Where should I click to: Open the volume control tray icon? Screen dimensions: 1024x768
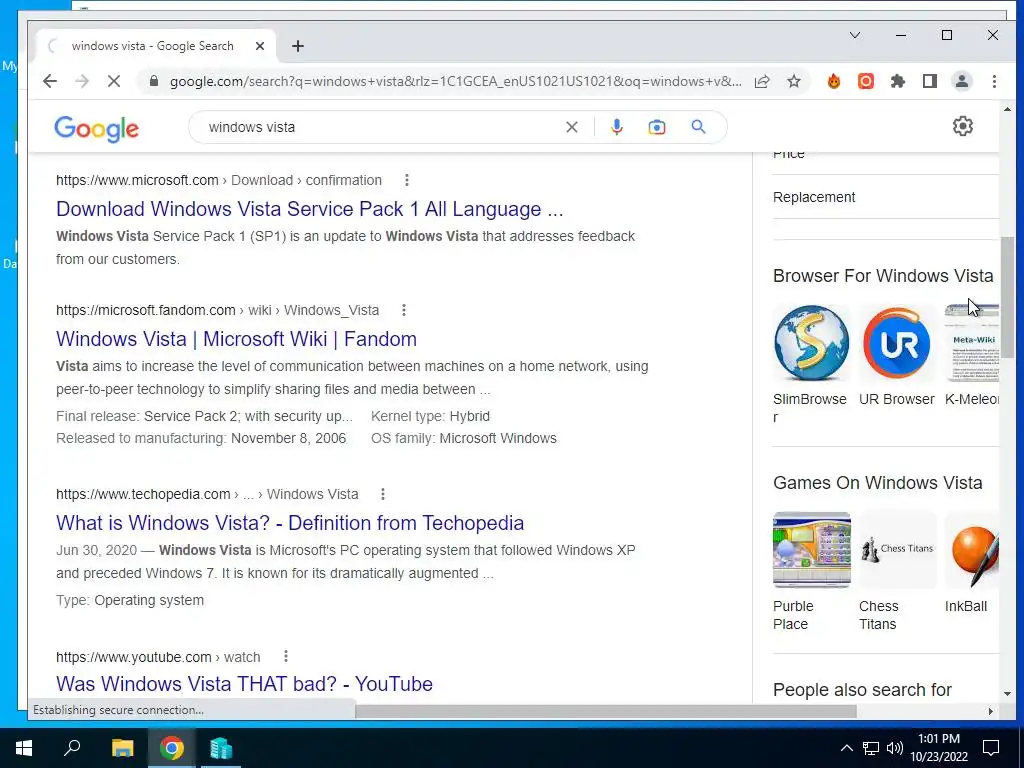(x=895, y=748)
